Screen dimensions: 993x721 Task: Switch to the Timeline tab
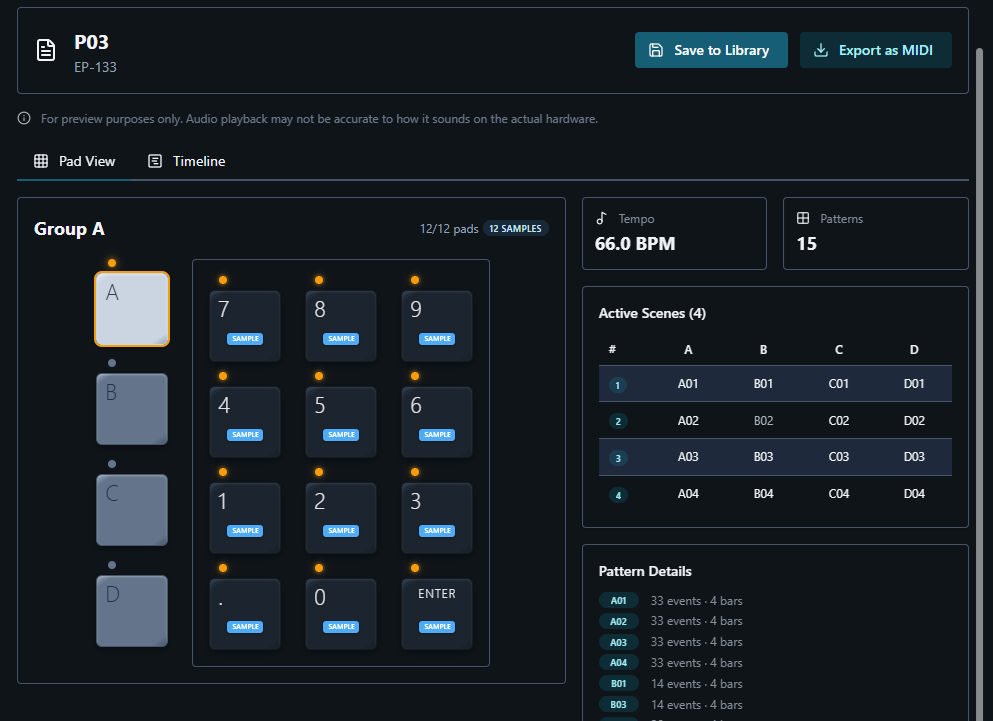pos(187,161)
